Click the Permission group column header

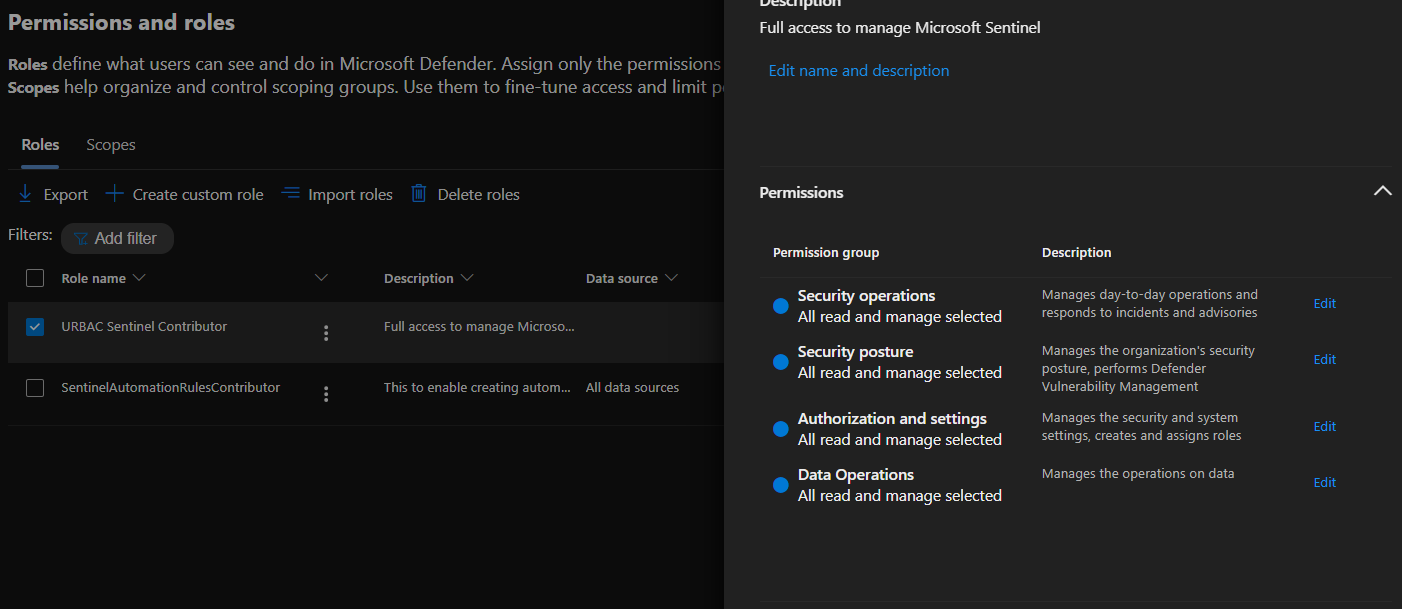coord(826,252)
